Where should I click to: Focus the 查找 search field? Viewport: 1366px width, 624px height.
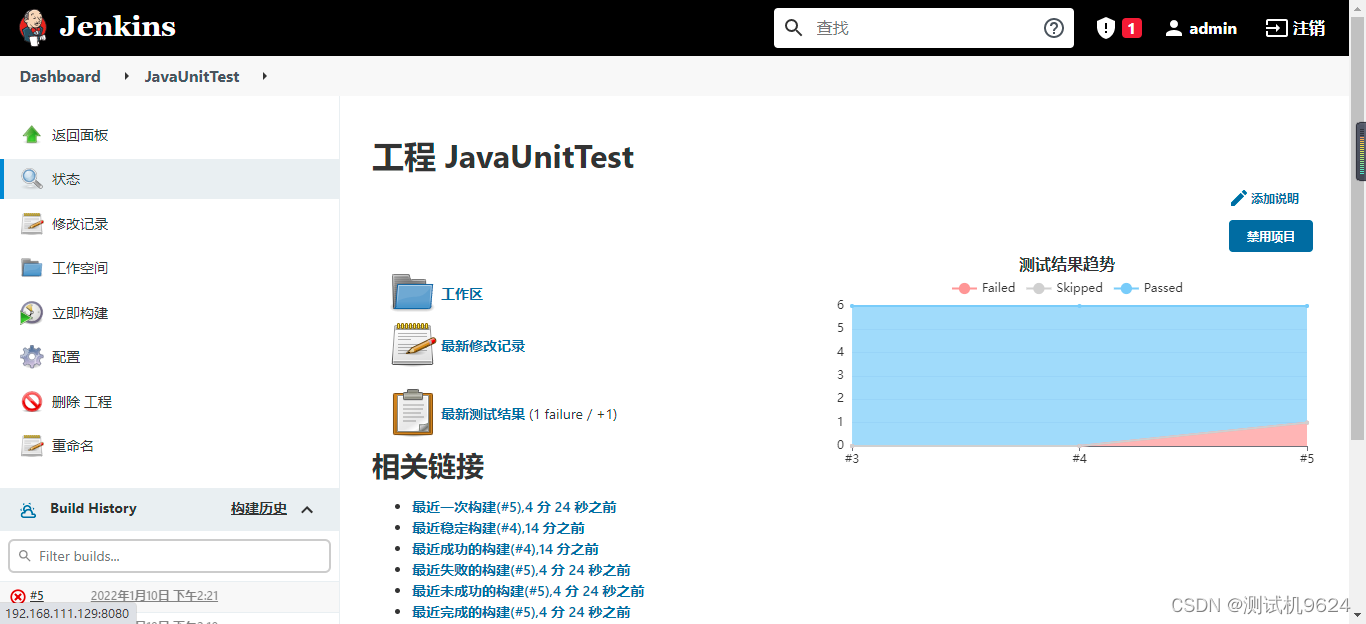tap(924, 28)
